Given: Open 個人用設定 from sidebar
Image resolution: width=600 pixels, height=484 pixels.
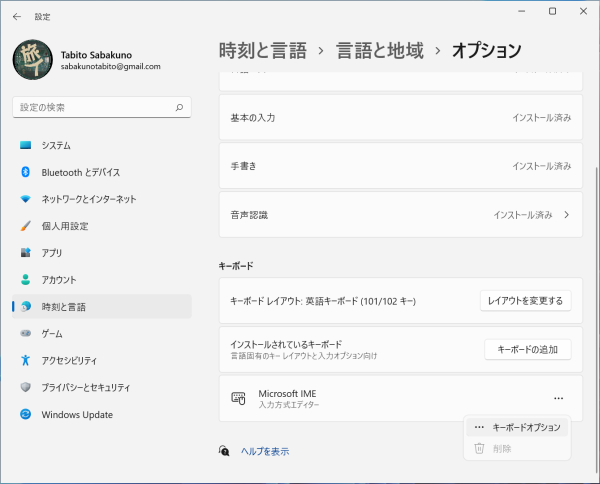Looking at the screenshot, I should [102, 226].
